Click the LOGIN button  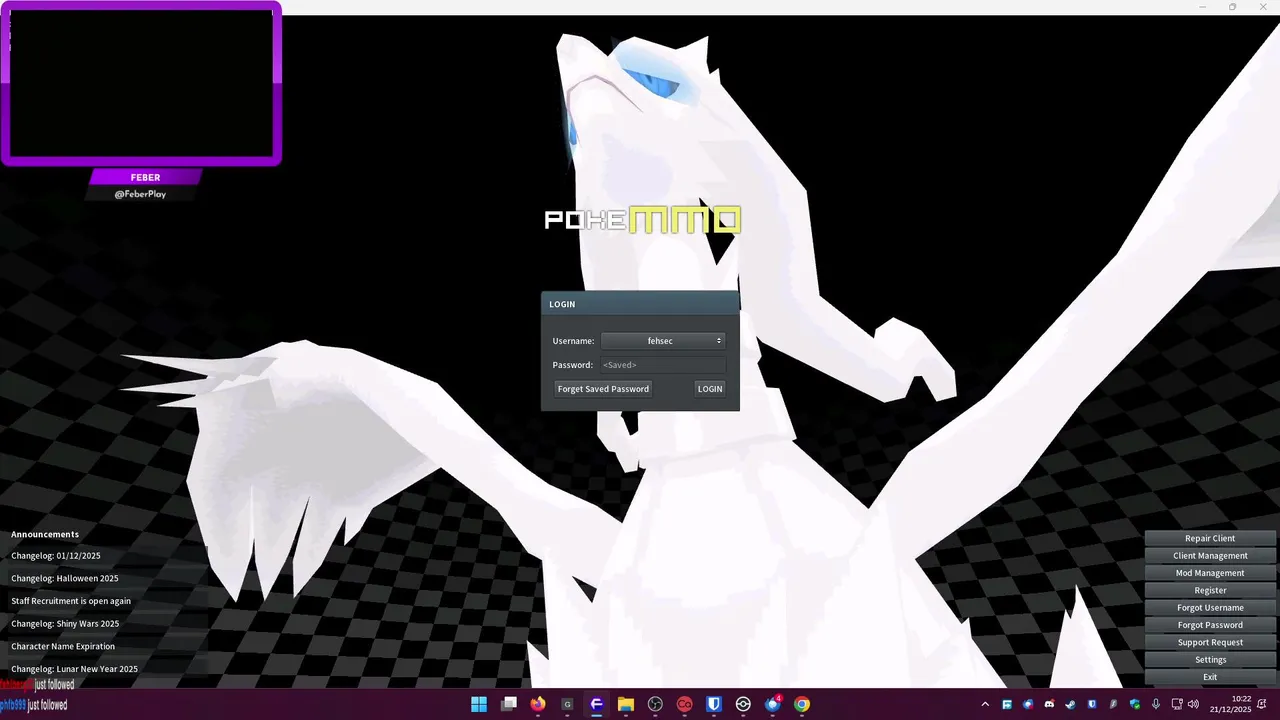click(710, 389)
